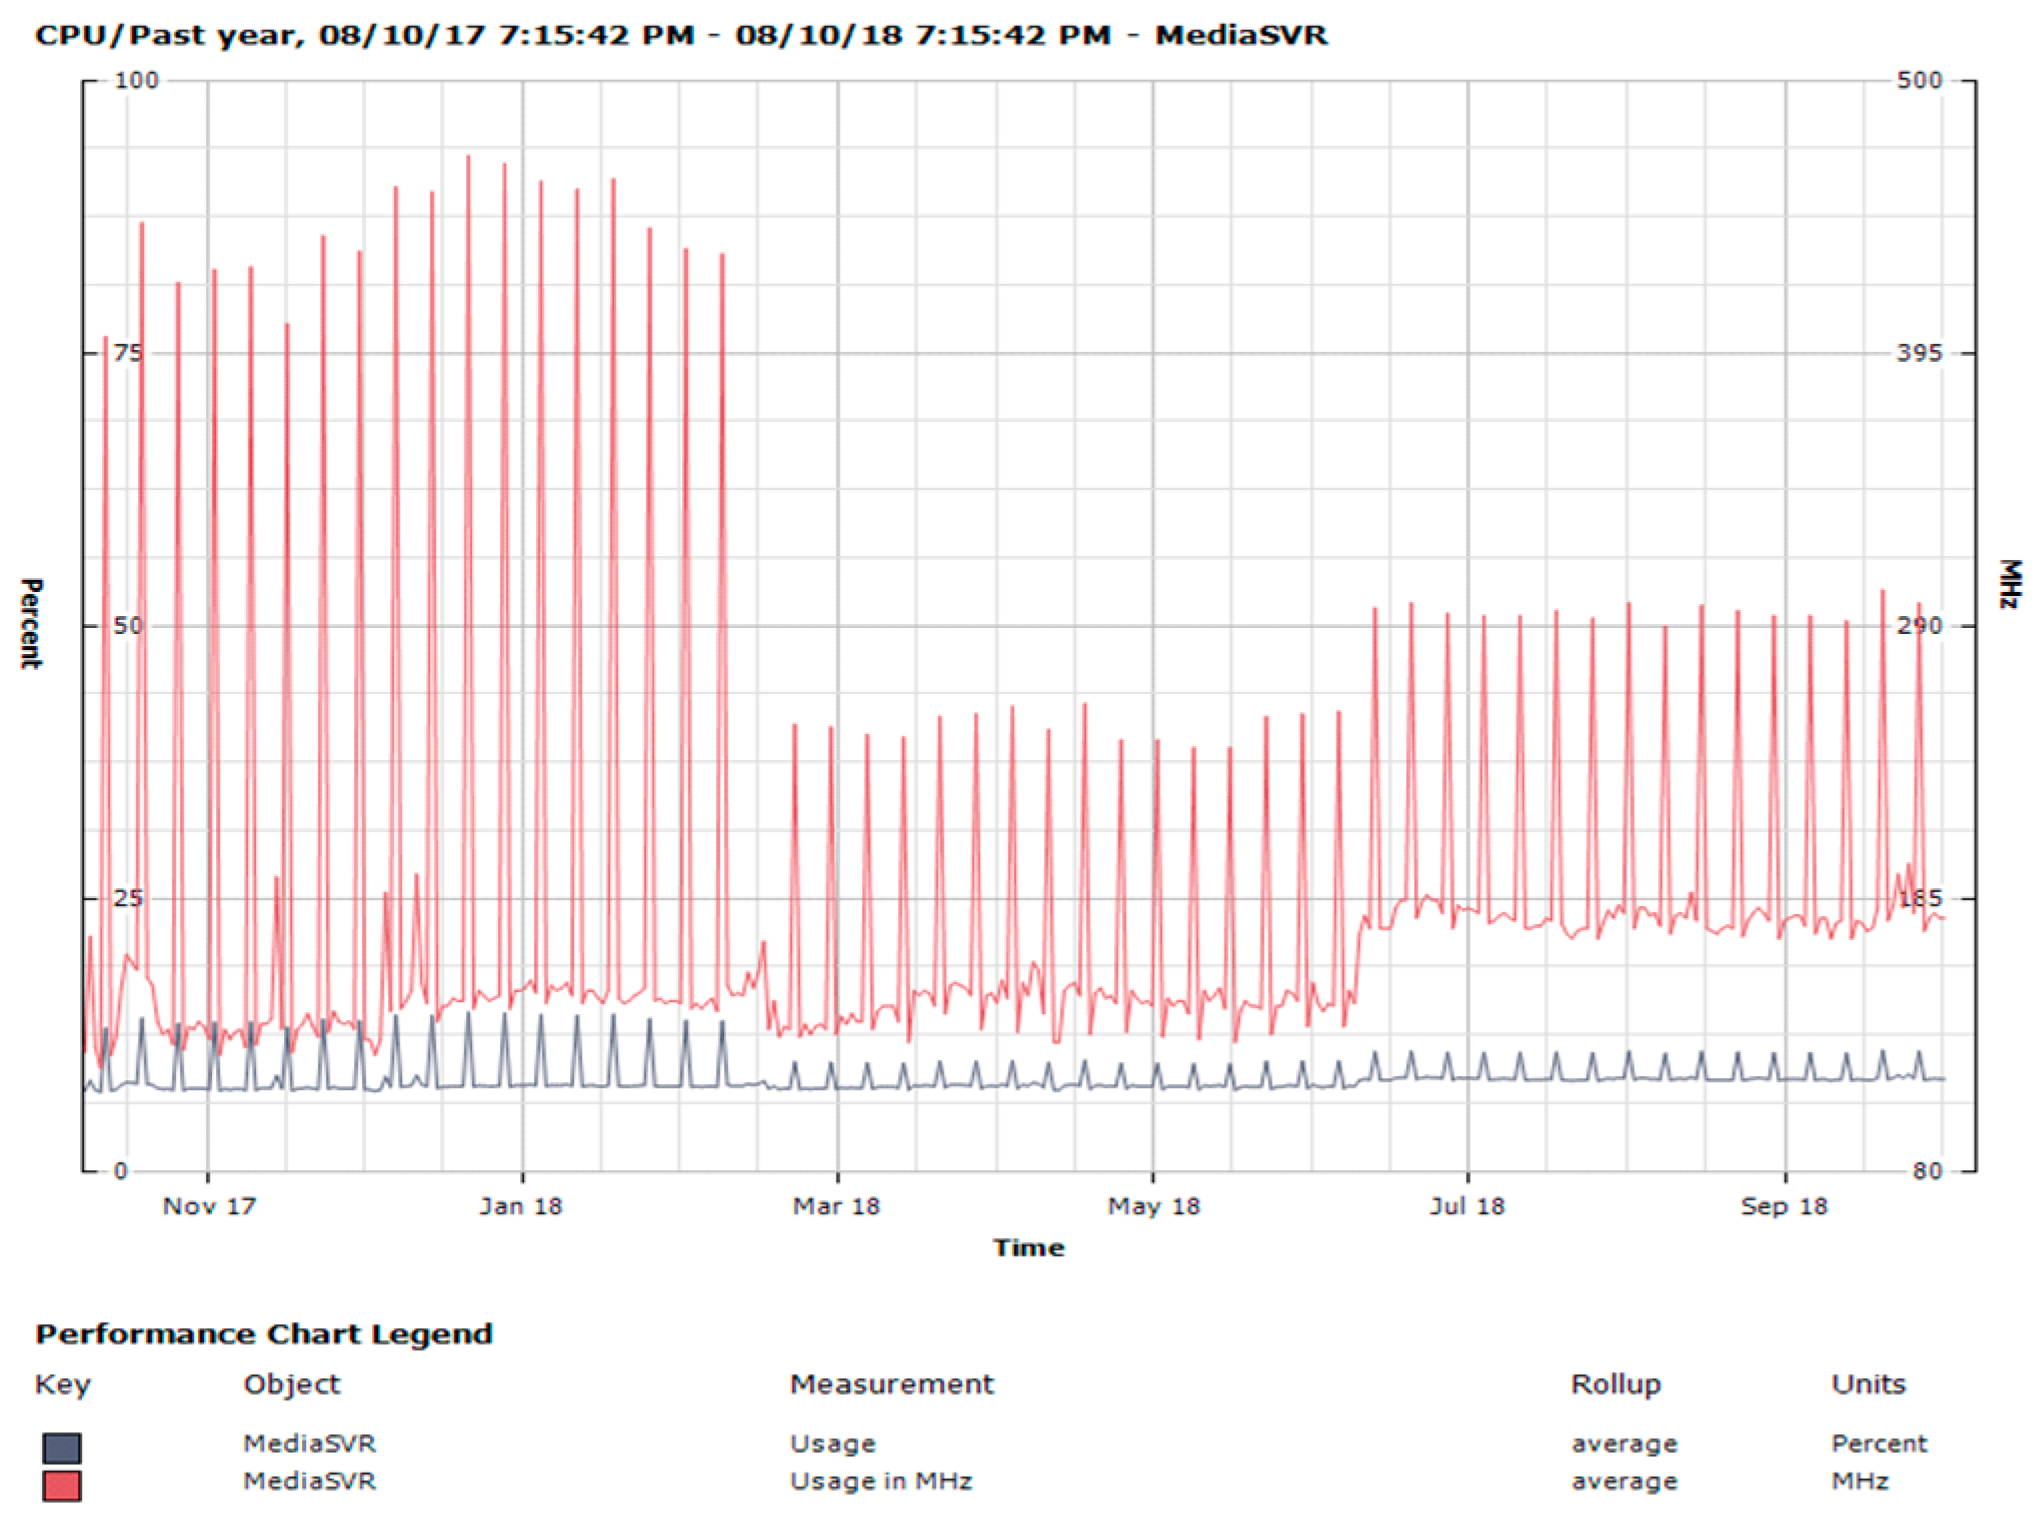Viewport: 2043px width, 1520px height.
Task: Click the Units column header
Action: coord(1868,1384)
